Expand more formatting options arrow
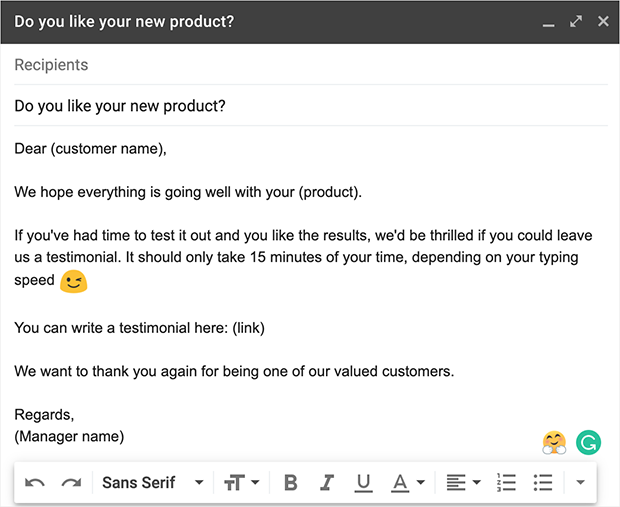Image resolution: width=620 pixels, height=507 pixels. click(579, 483)
